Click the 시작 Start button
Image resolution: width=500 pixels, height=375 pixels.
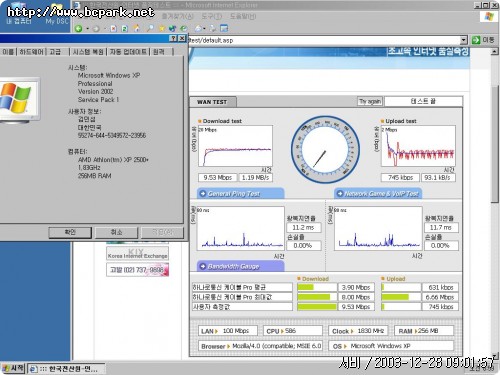coord(13,368)
